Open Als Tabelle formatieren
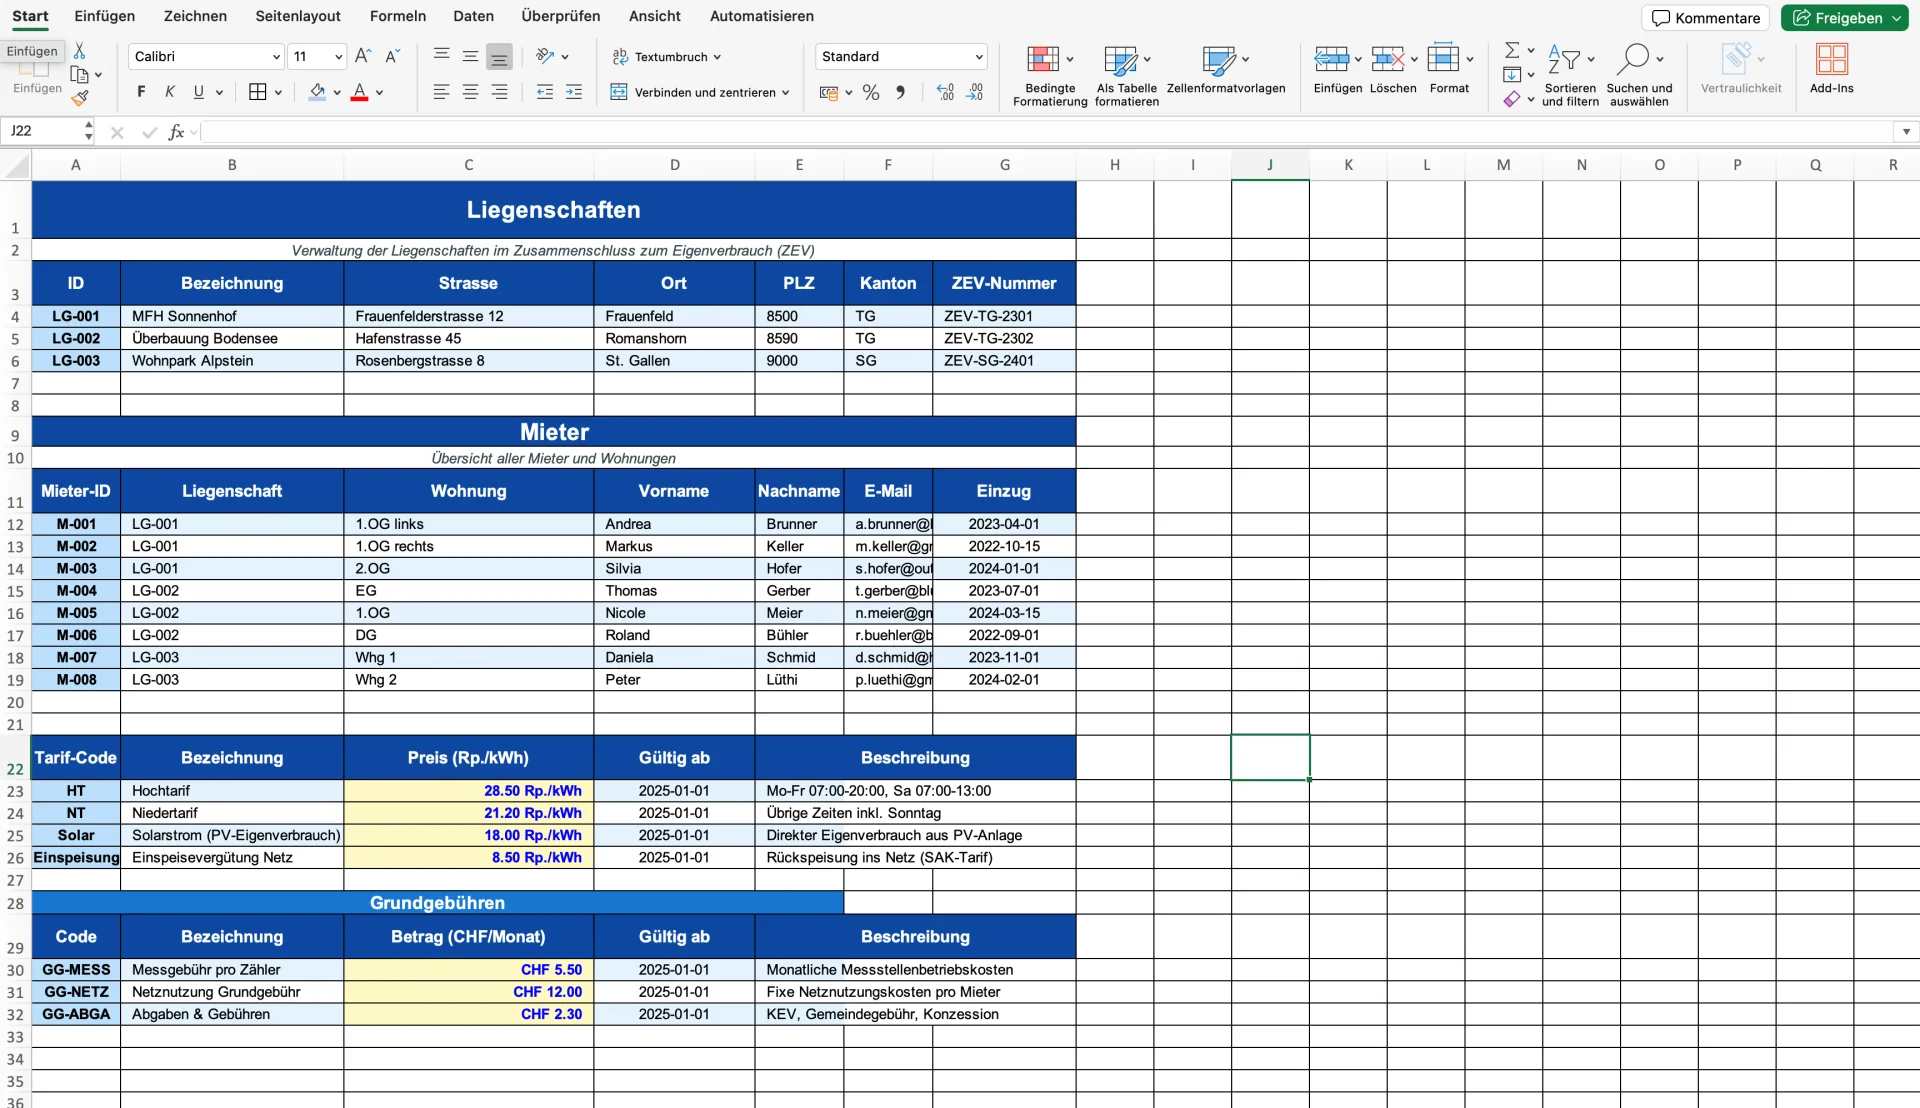The image size is (1920, 1108). pos(1126,75)
